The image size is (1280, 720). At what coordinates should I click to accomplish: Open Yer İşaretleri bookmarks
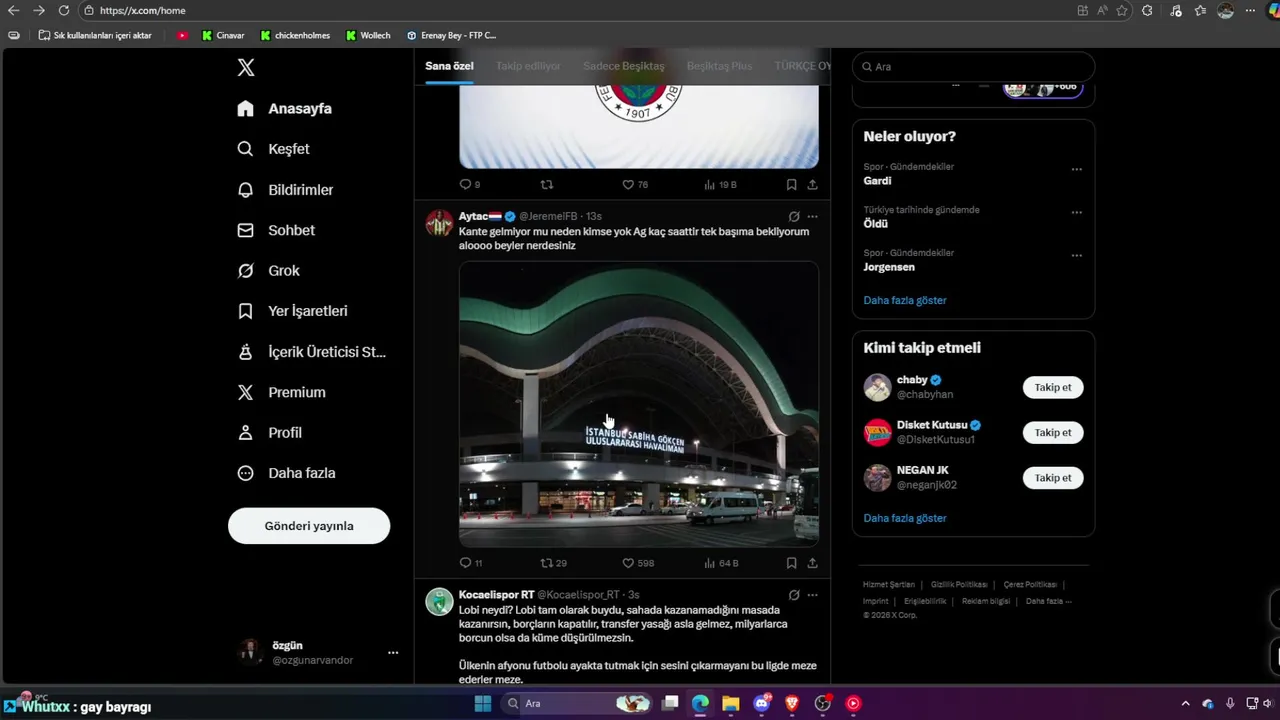293,311
